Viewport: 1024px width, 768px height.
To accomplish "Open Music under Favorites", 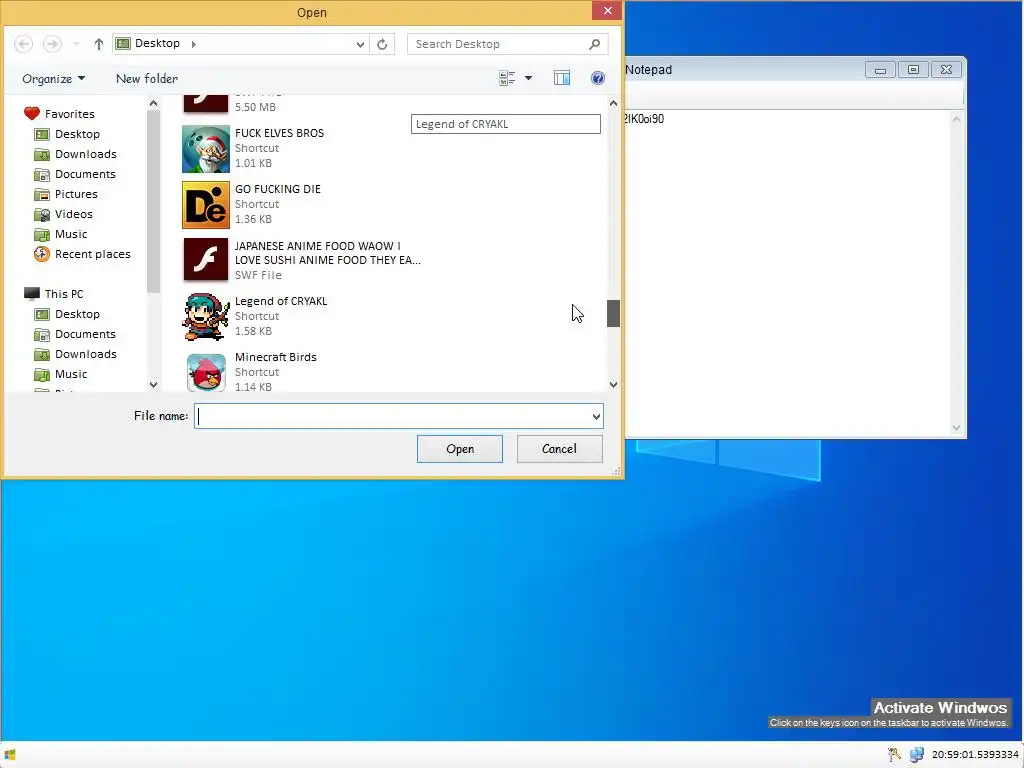I will click(61, 234).
